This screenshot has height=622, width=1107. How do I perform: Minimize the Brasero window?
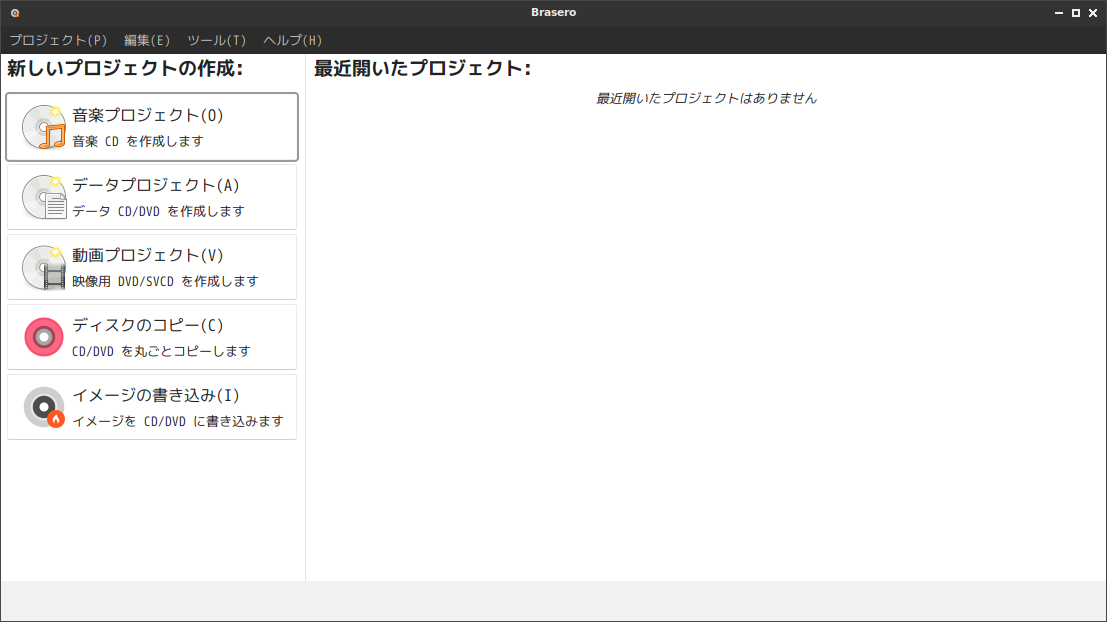[x=1058, y=13]
